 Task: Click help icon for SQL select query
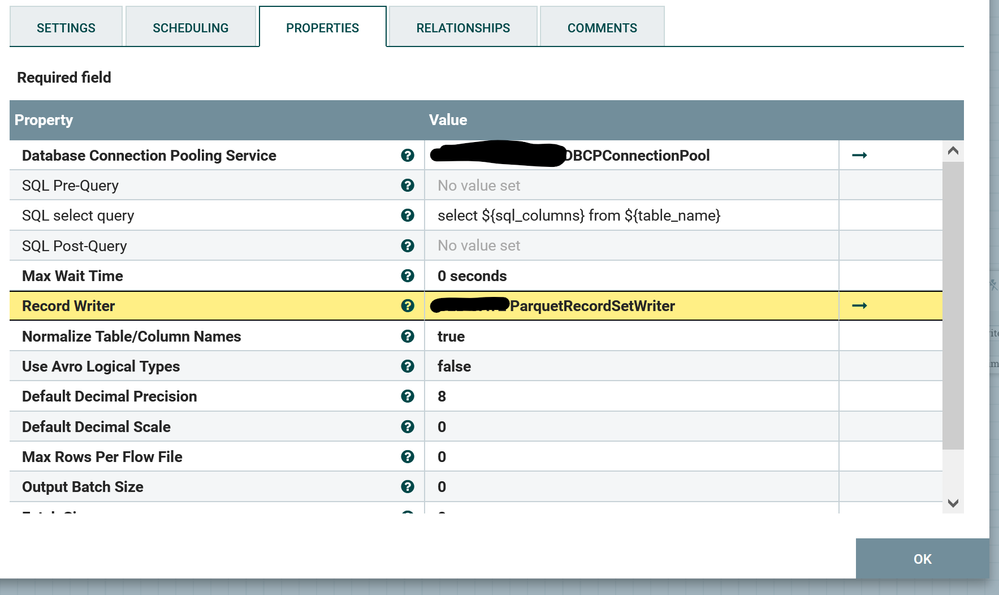[408, 215]
